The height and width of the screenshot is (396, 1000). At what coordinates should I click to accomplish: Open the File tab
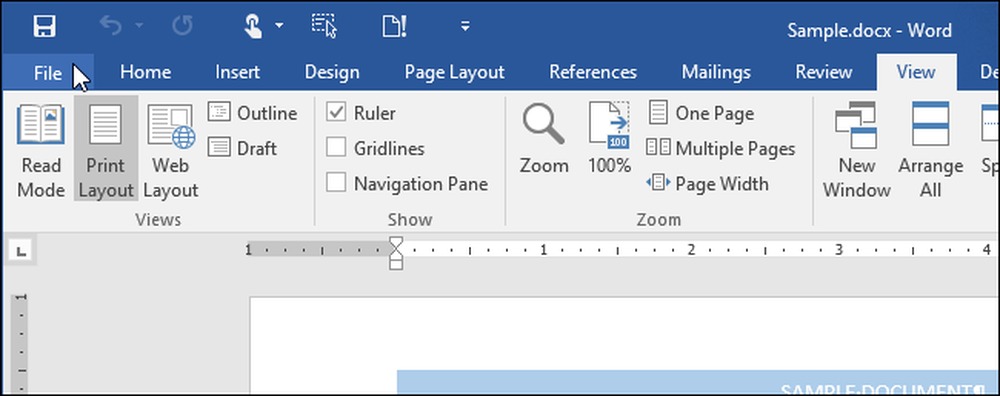click(x=48, y=73)
